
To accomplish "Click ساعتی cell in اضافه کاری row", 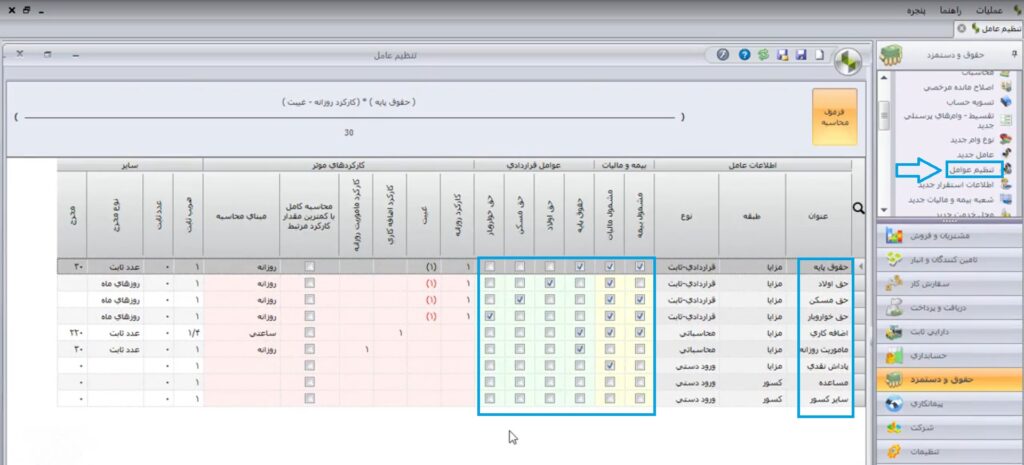I will 242,332.
